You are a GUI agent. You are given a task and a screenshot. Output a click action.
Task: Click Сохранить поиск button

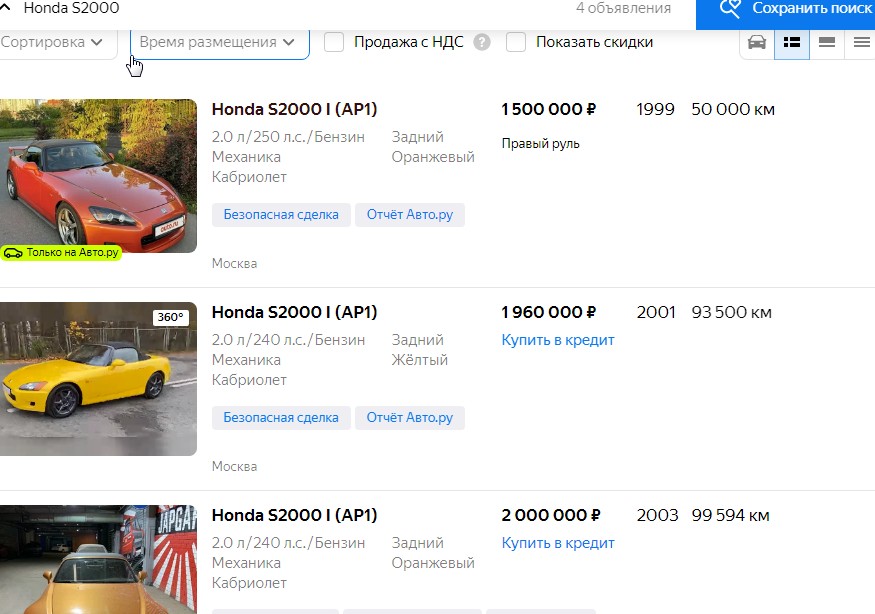pyautogui.click(x=785, y=13)
